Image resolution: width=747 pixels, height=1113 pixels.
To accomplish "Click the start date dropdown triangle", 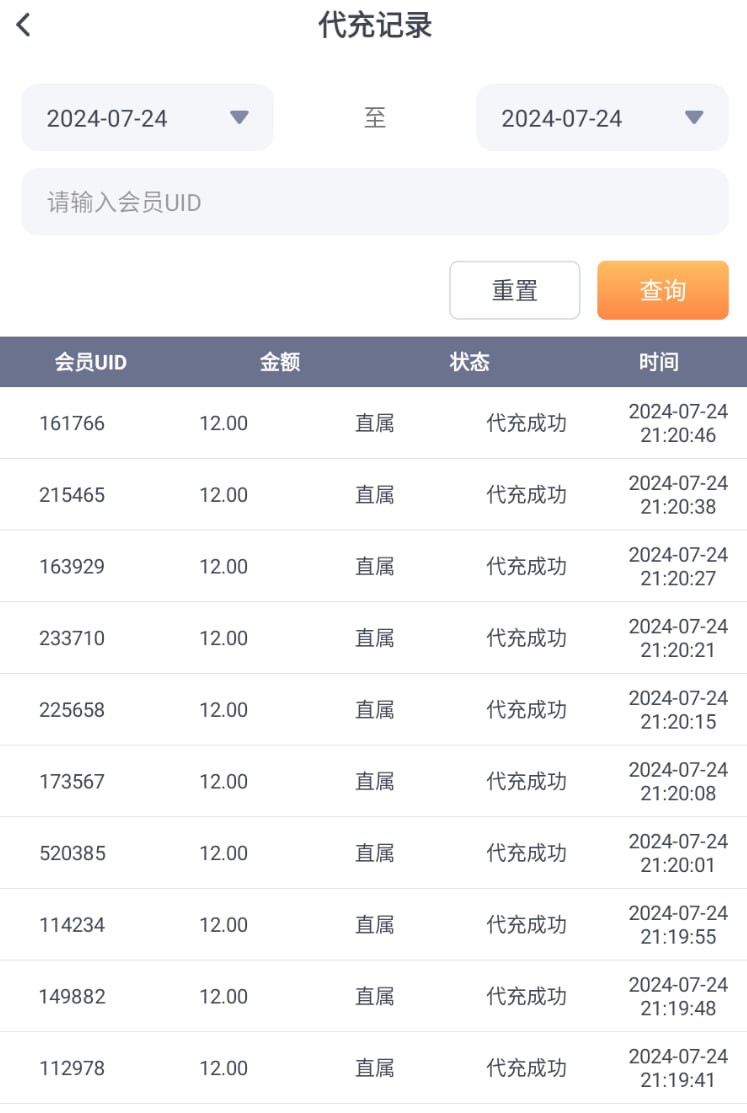I will [x=239, y=117].
